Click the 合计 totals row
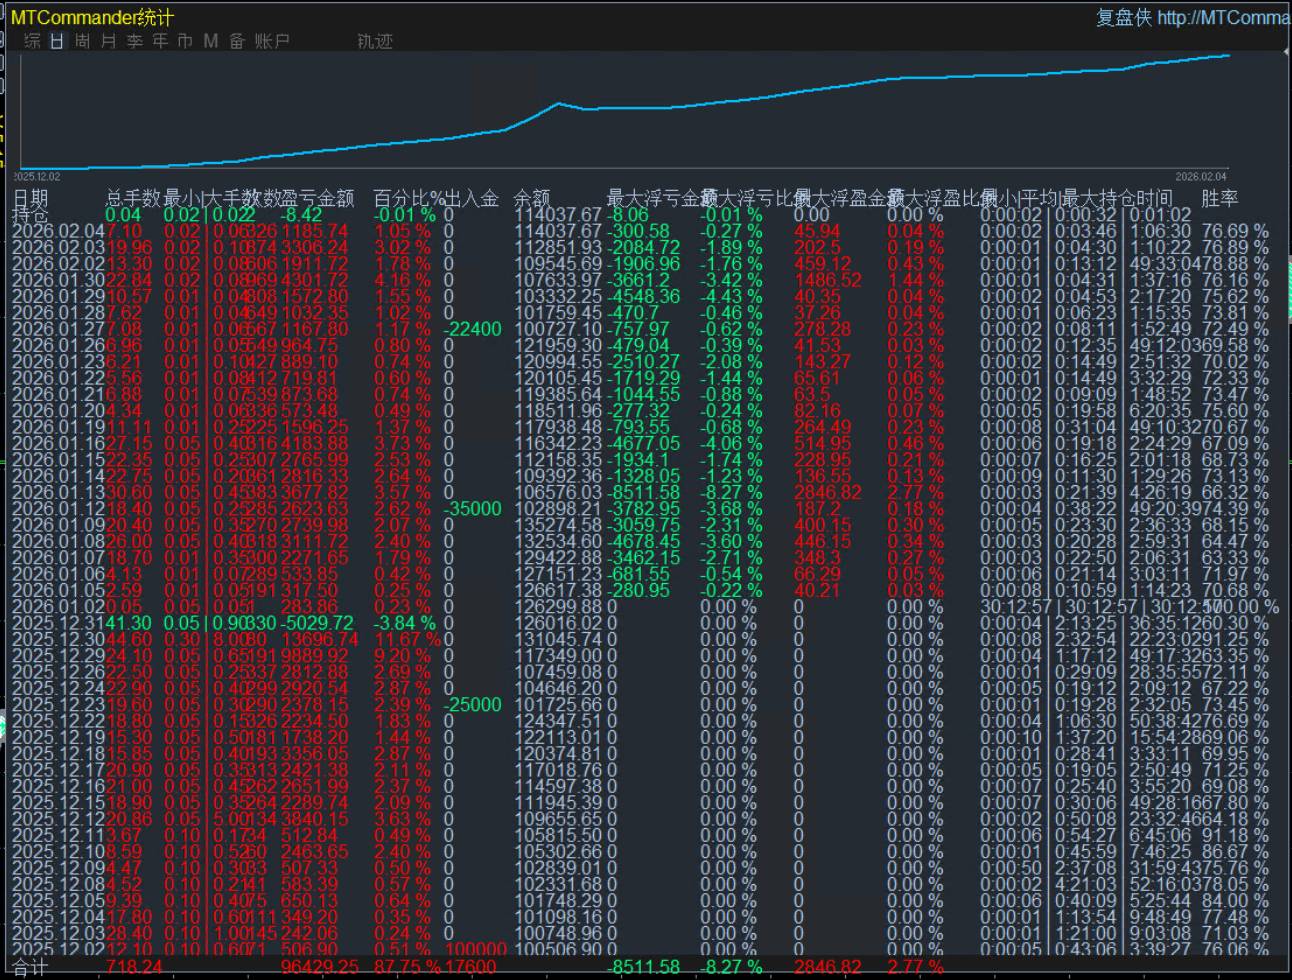This screenshot has height=980, width=1292. tap(30, 967)
